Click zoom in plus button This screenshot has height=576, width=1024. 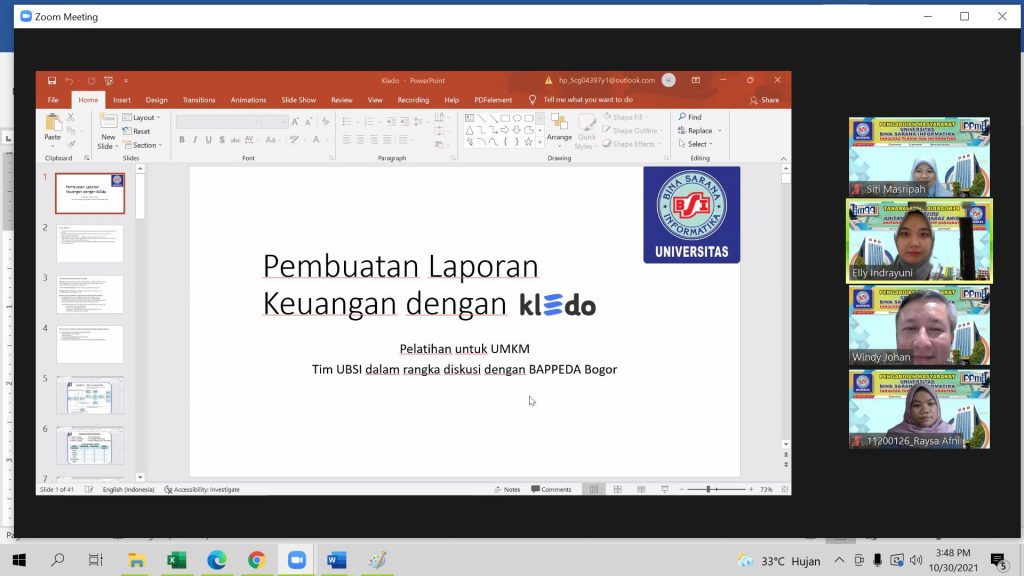coord(751,489)
